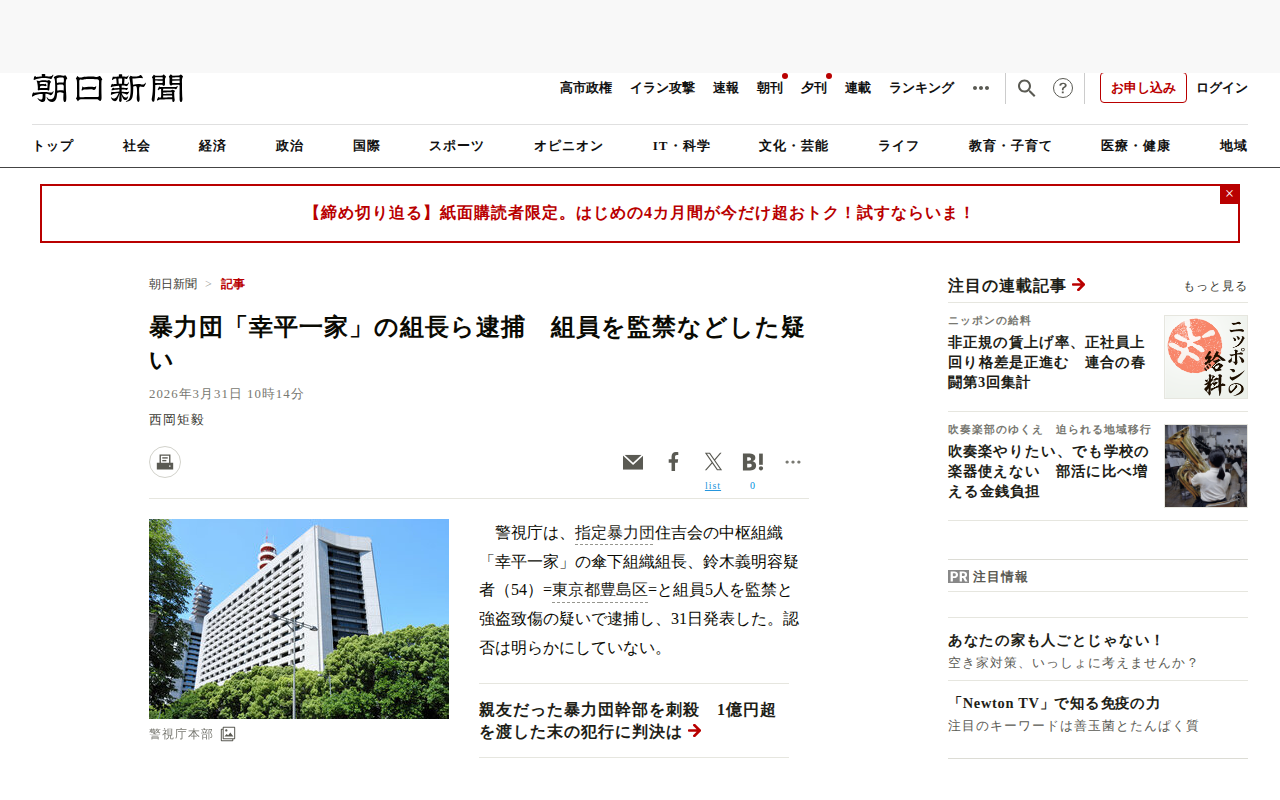The image size is (1280, 800).
Task: Click the 指定暴力団 keyword link
Action: pyautogui.click(x=614, y=533)
